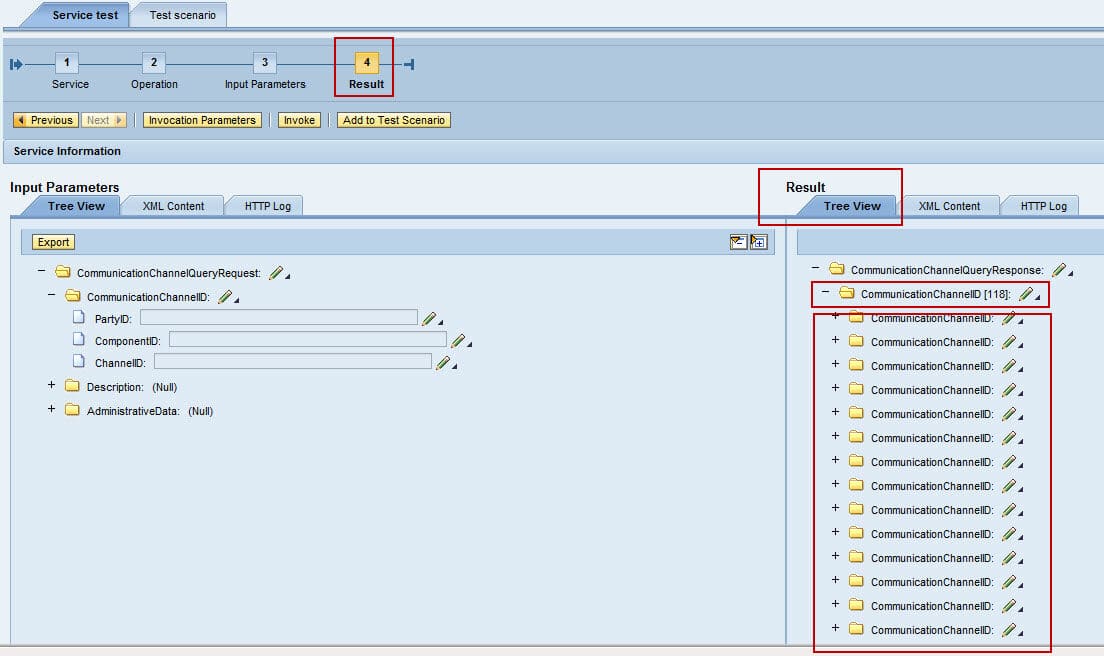The height and width of the screenshot is (656, 1104).
Task: Go to step 3 Input Parameters
Action: (264, 63)
